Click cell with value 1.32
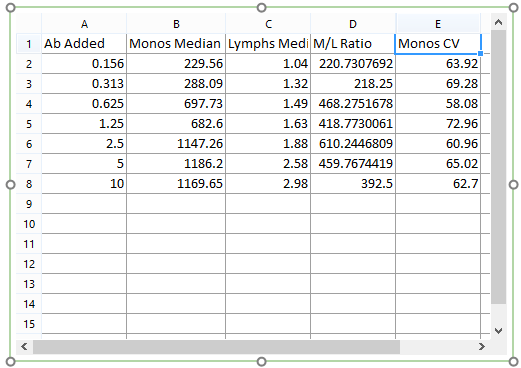Viewport: 521px width, 368px height. pos(268,84)
